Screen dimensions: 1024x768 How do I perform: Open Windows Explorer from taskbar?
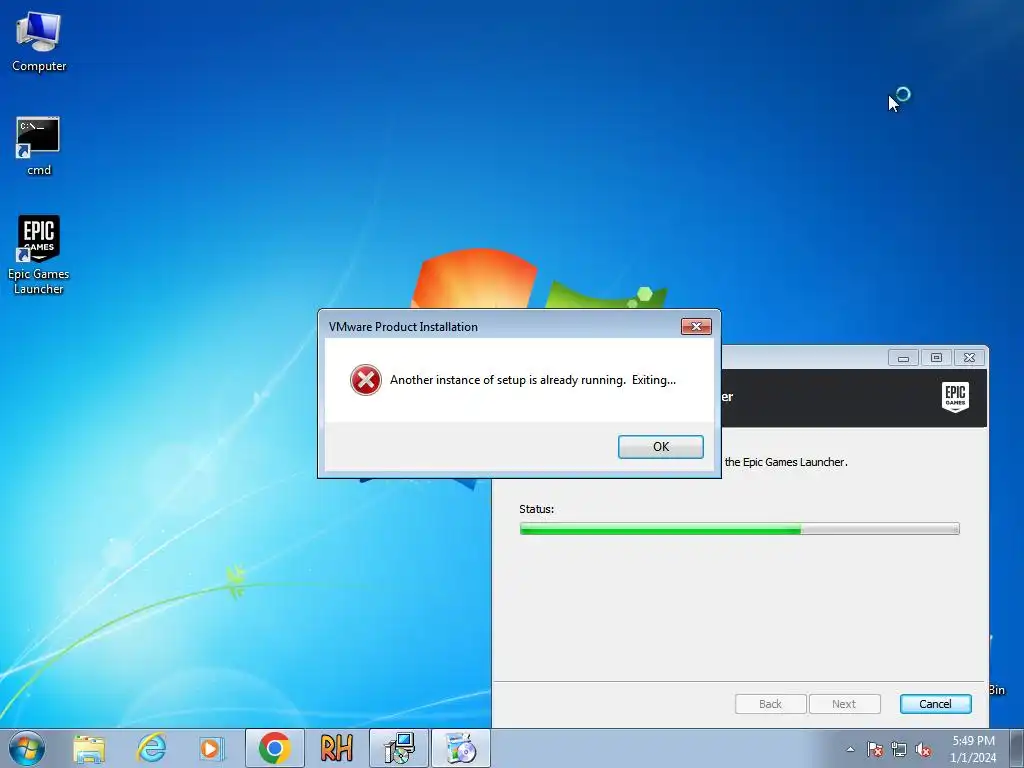pos(89,748)
